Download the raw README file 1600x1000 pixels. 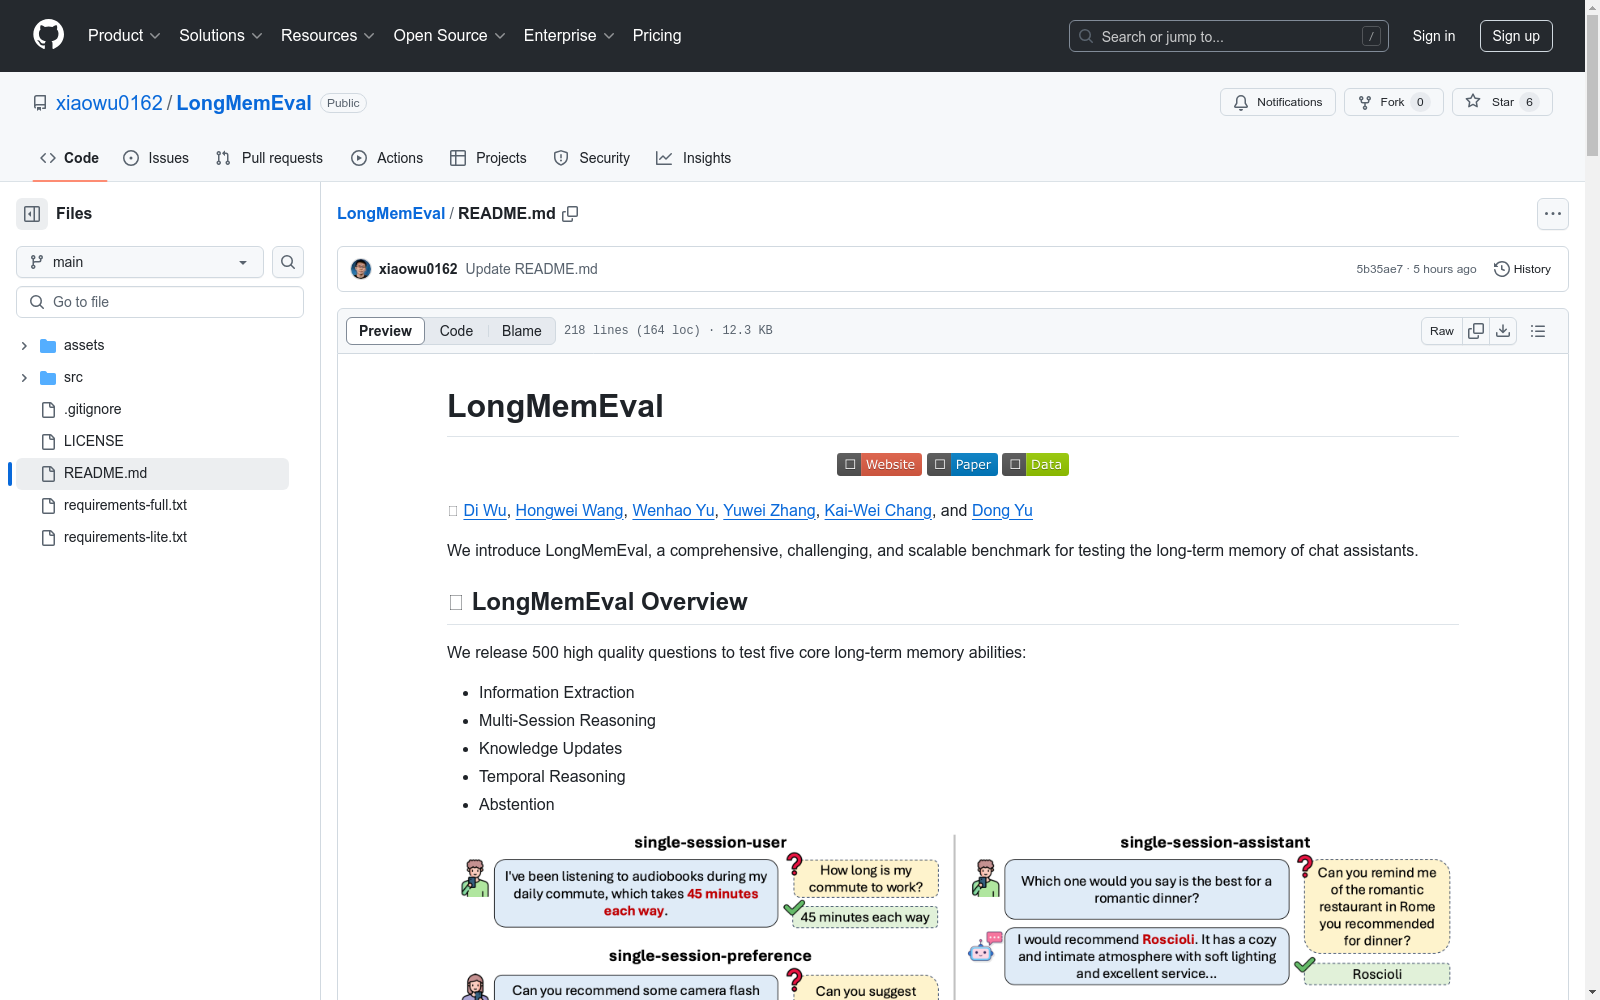[1503, 330]
